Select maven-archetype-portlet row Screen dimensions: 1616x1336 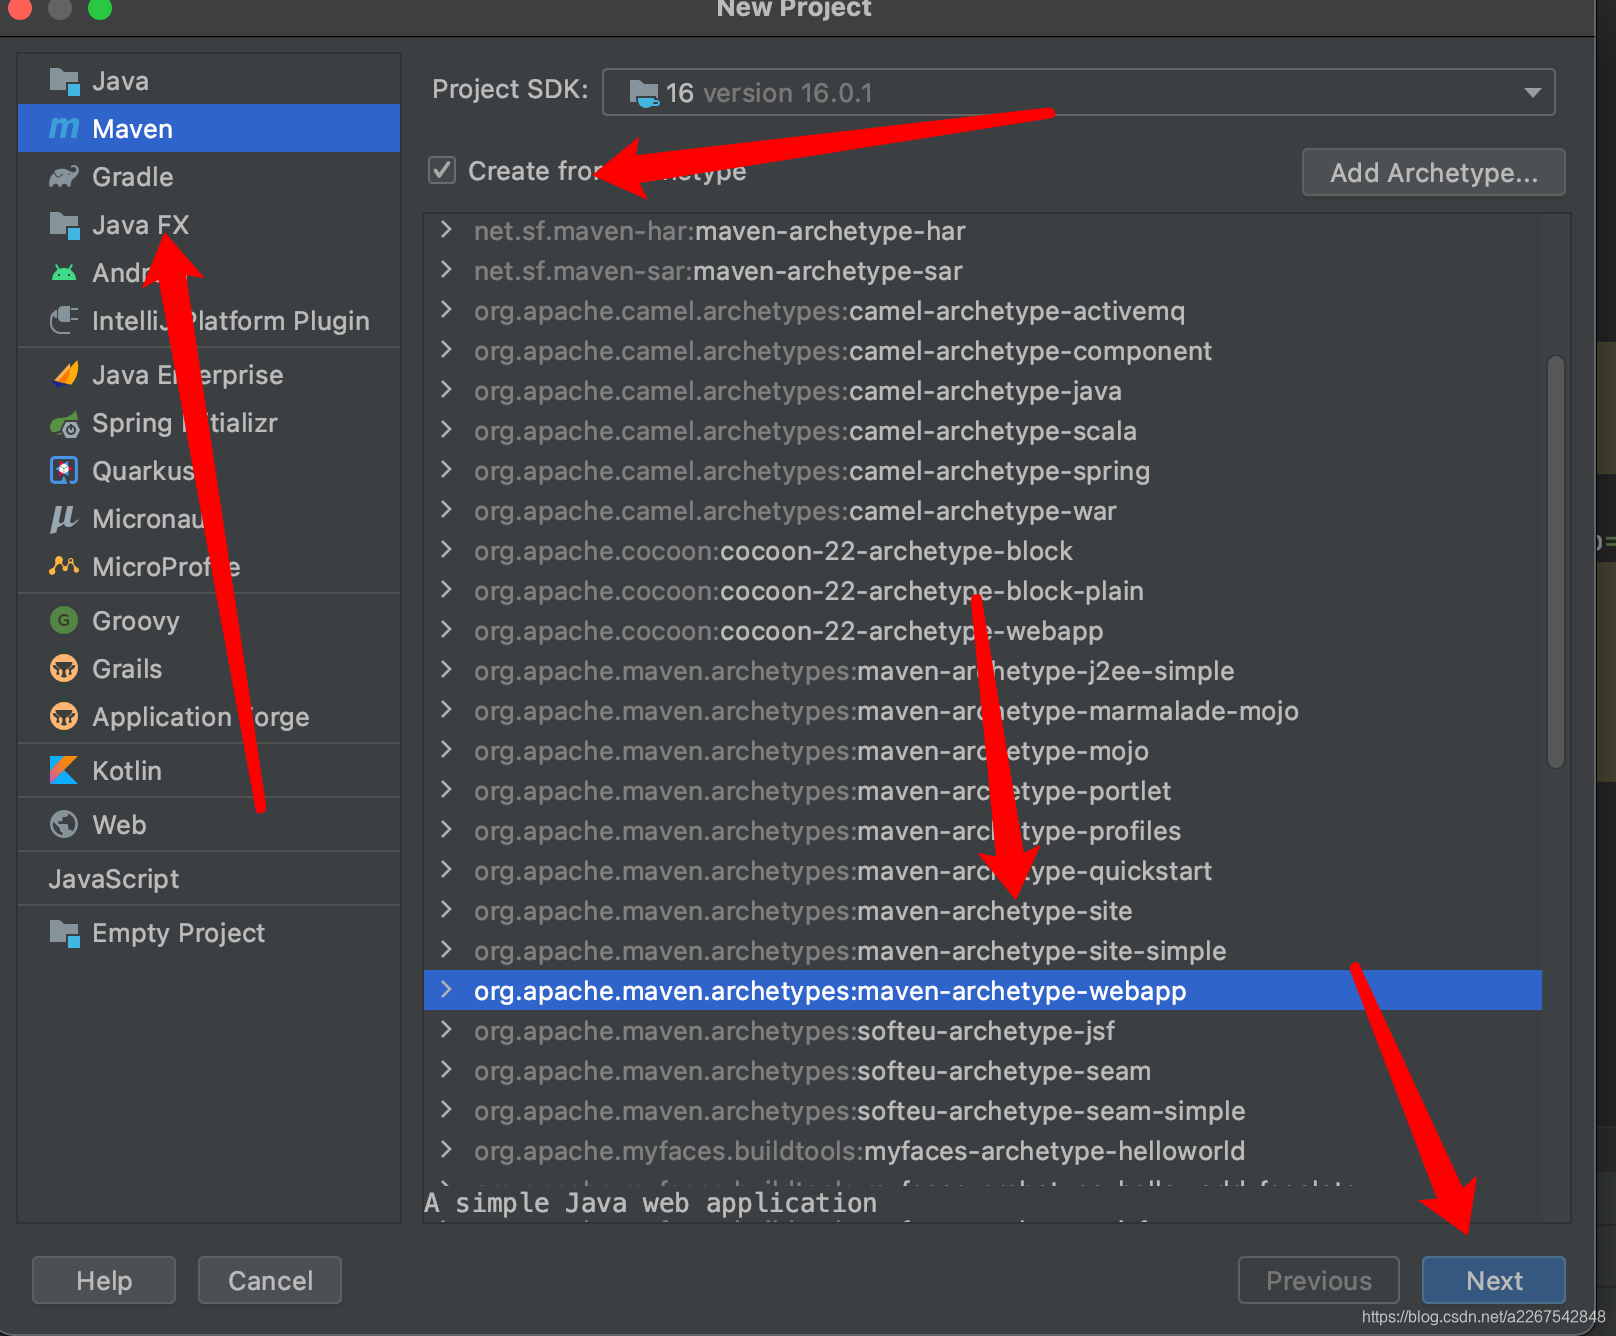(x=983, y=791)
